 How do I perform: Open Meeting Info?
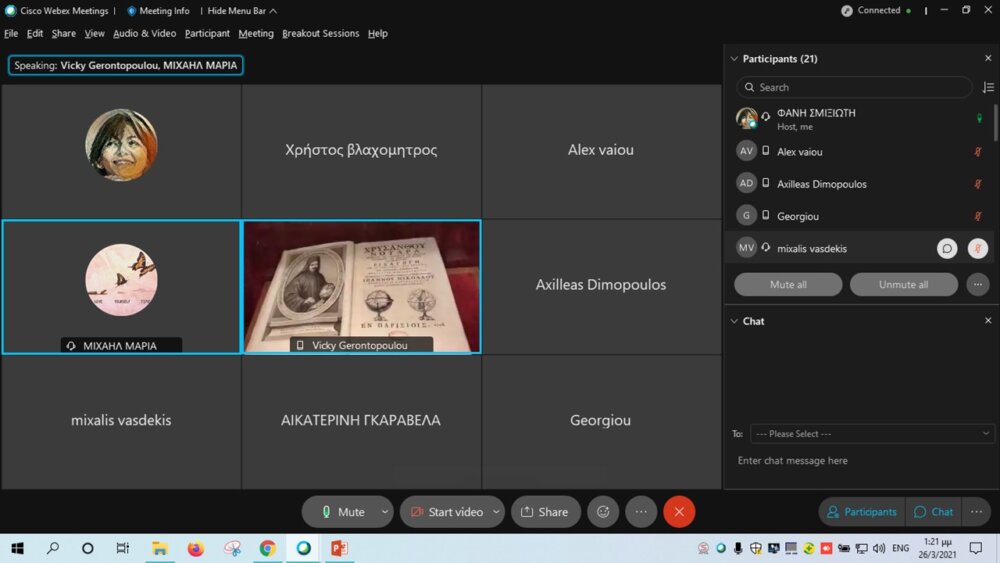(x=158, y=11)
